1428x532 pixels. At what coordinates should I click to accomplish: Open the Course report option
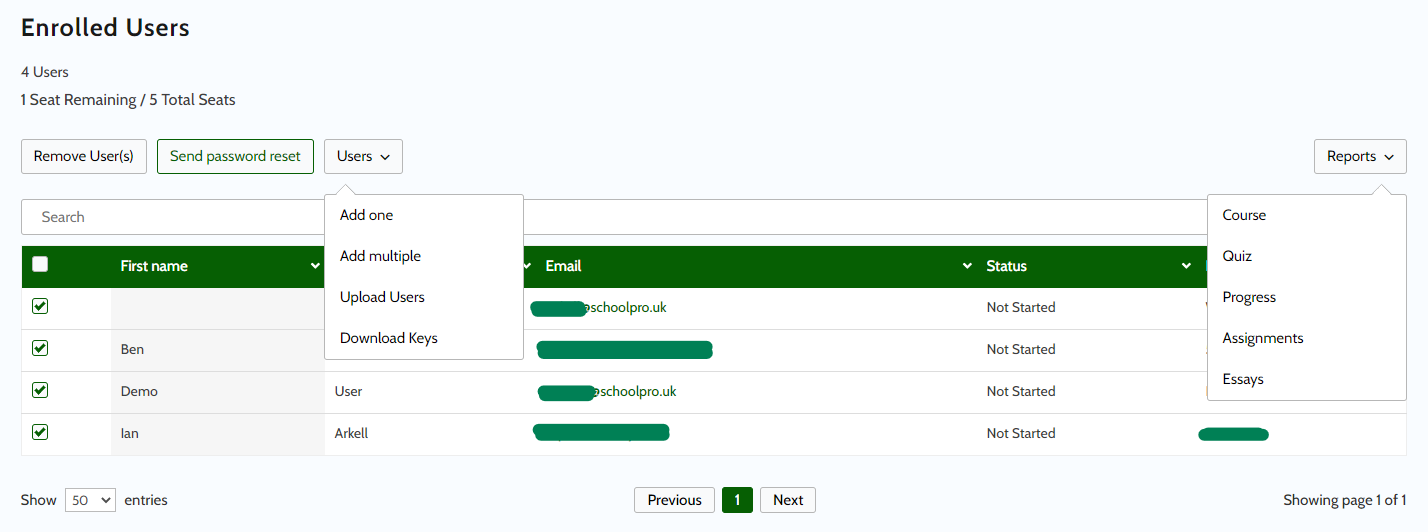click(1244, 215)
